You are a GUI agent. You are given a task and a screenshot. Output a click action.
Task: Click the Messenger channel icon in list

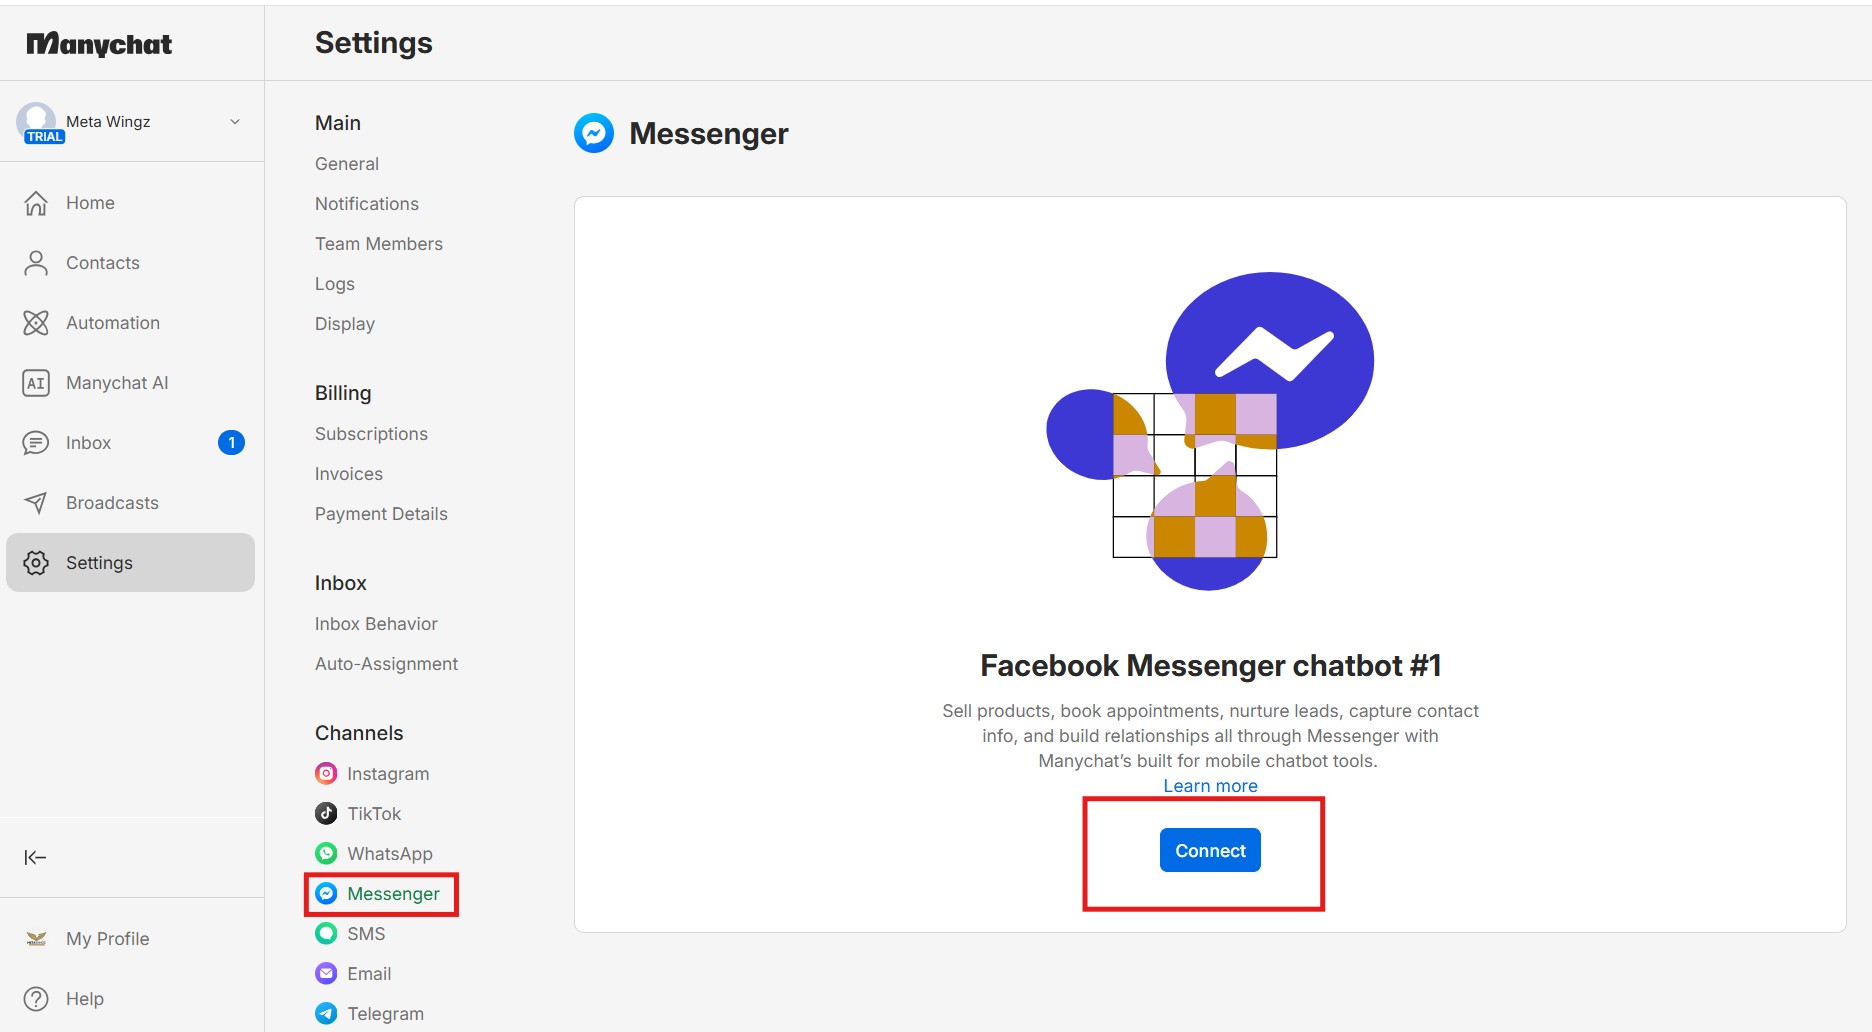point(326,893)
